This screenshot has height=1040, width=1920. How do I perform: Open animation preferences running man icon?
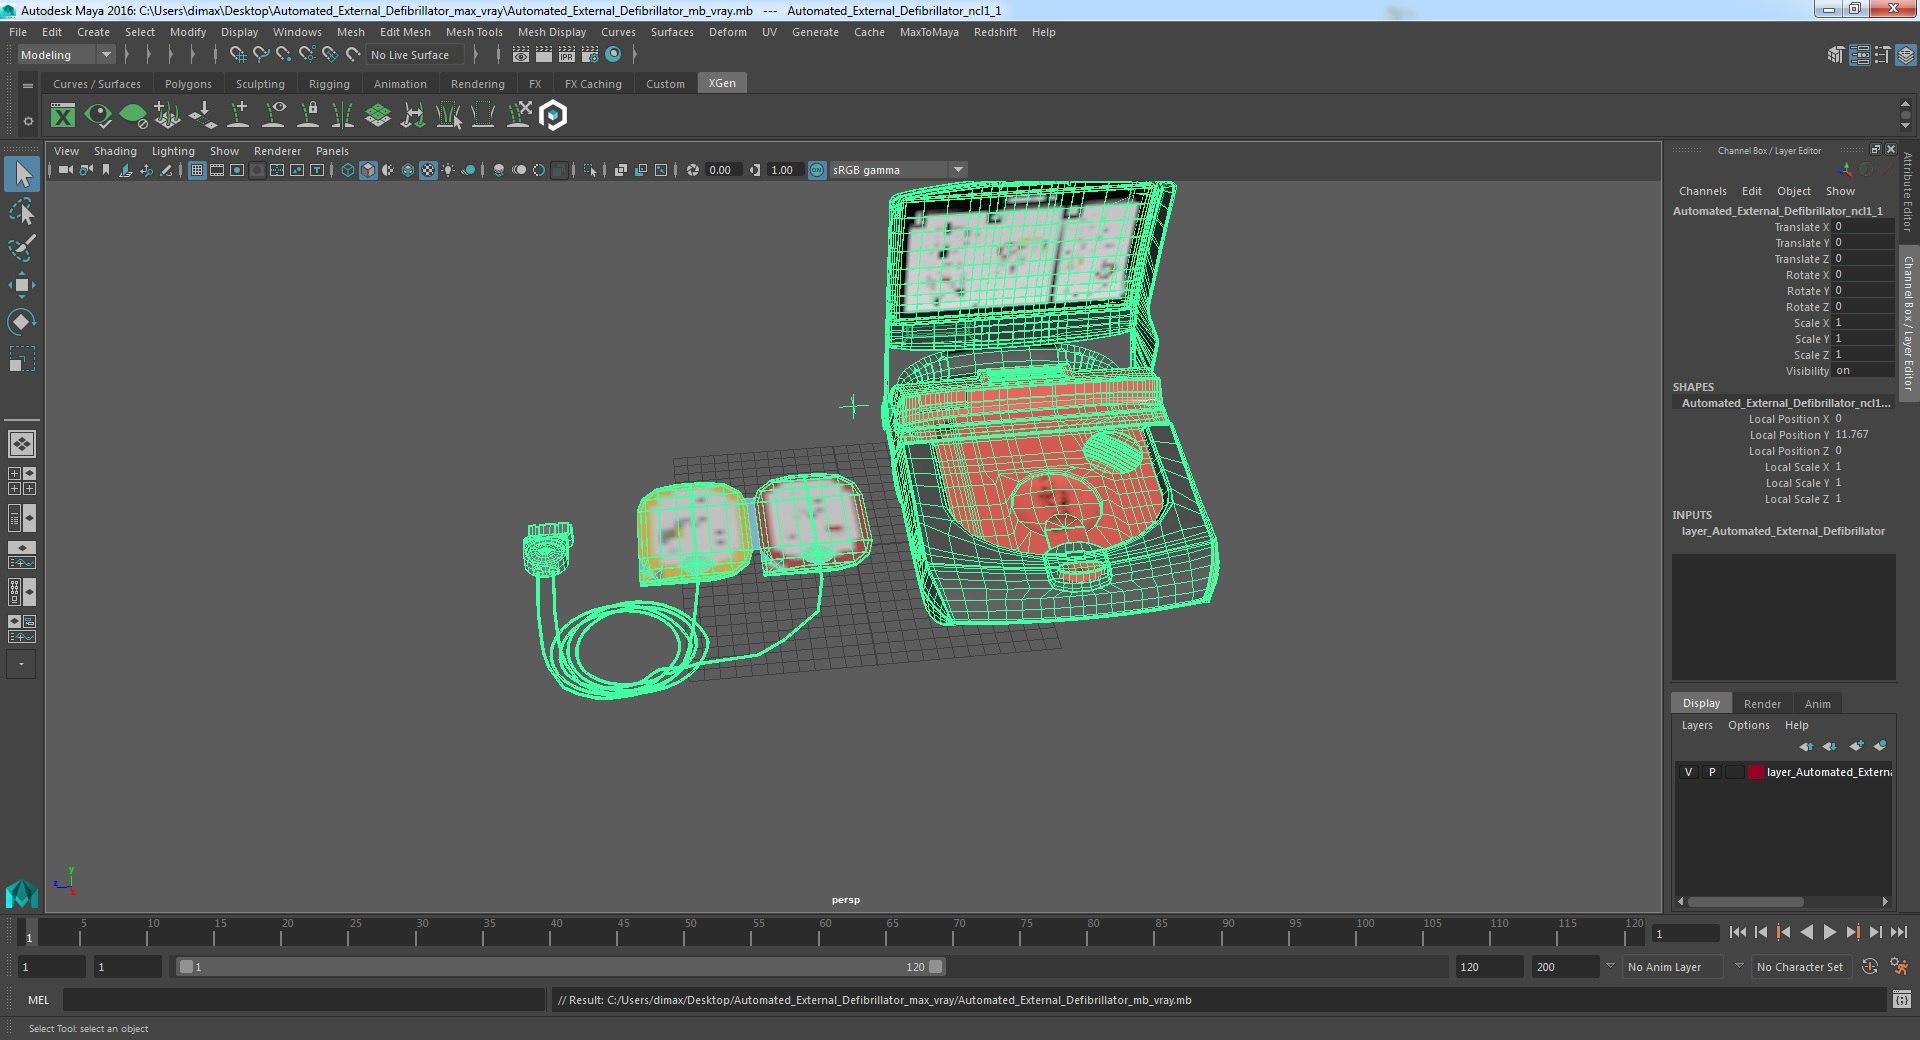pyautogui.click(x=1899, y=967)
